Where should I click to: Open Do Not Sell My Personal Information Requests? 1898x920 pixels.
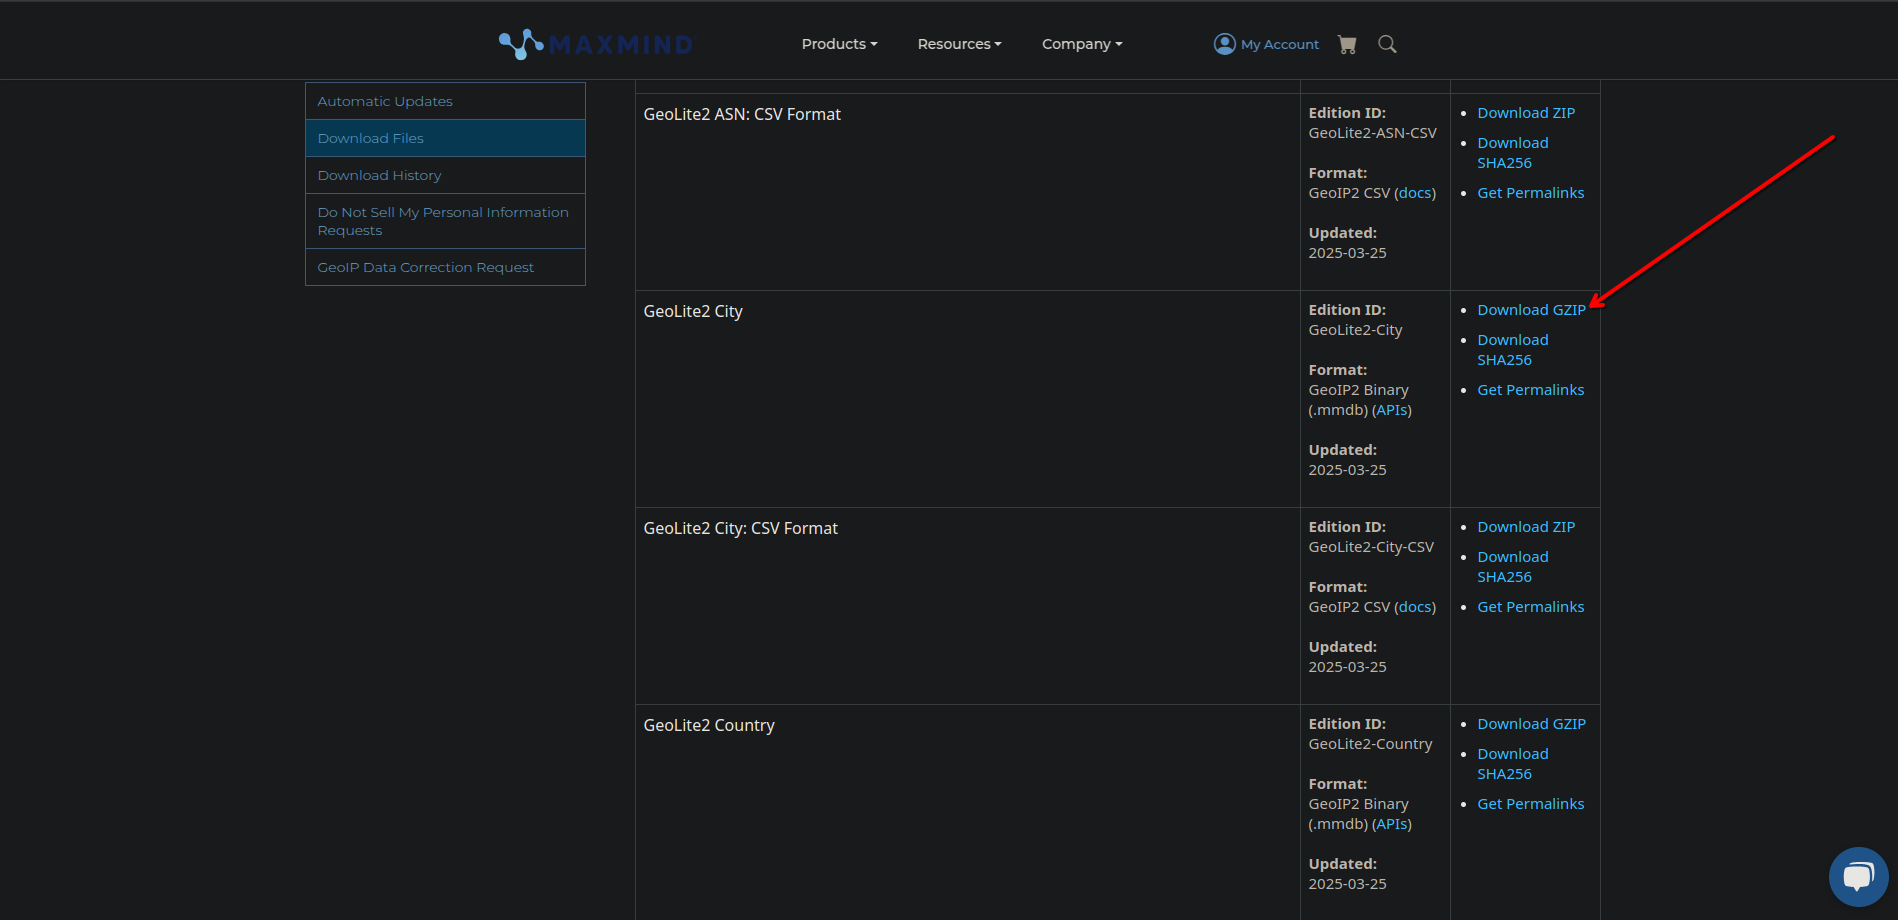445,221
